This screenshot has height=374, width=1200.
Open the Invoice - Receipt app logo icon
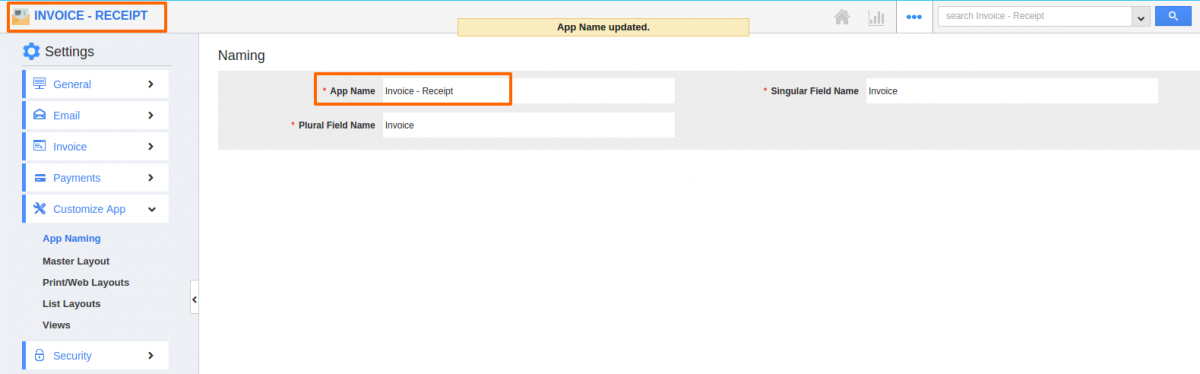(x=21, y=16)
